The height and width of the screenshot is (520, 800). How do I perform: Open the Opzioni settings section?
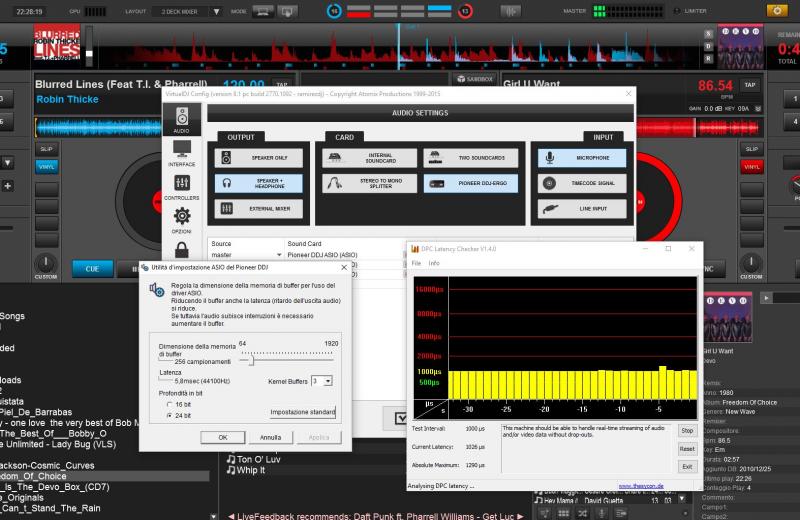pos(181,220)
